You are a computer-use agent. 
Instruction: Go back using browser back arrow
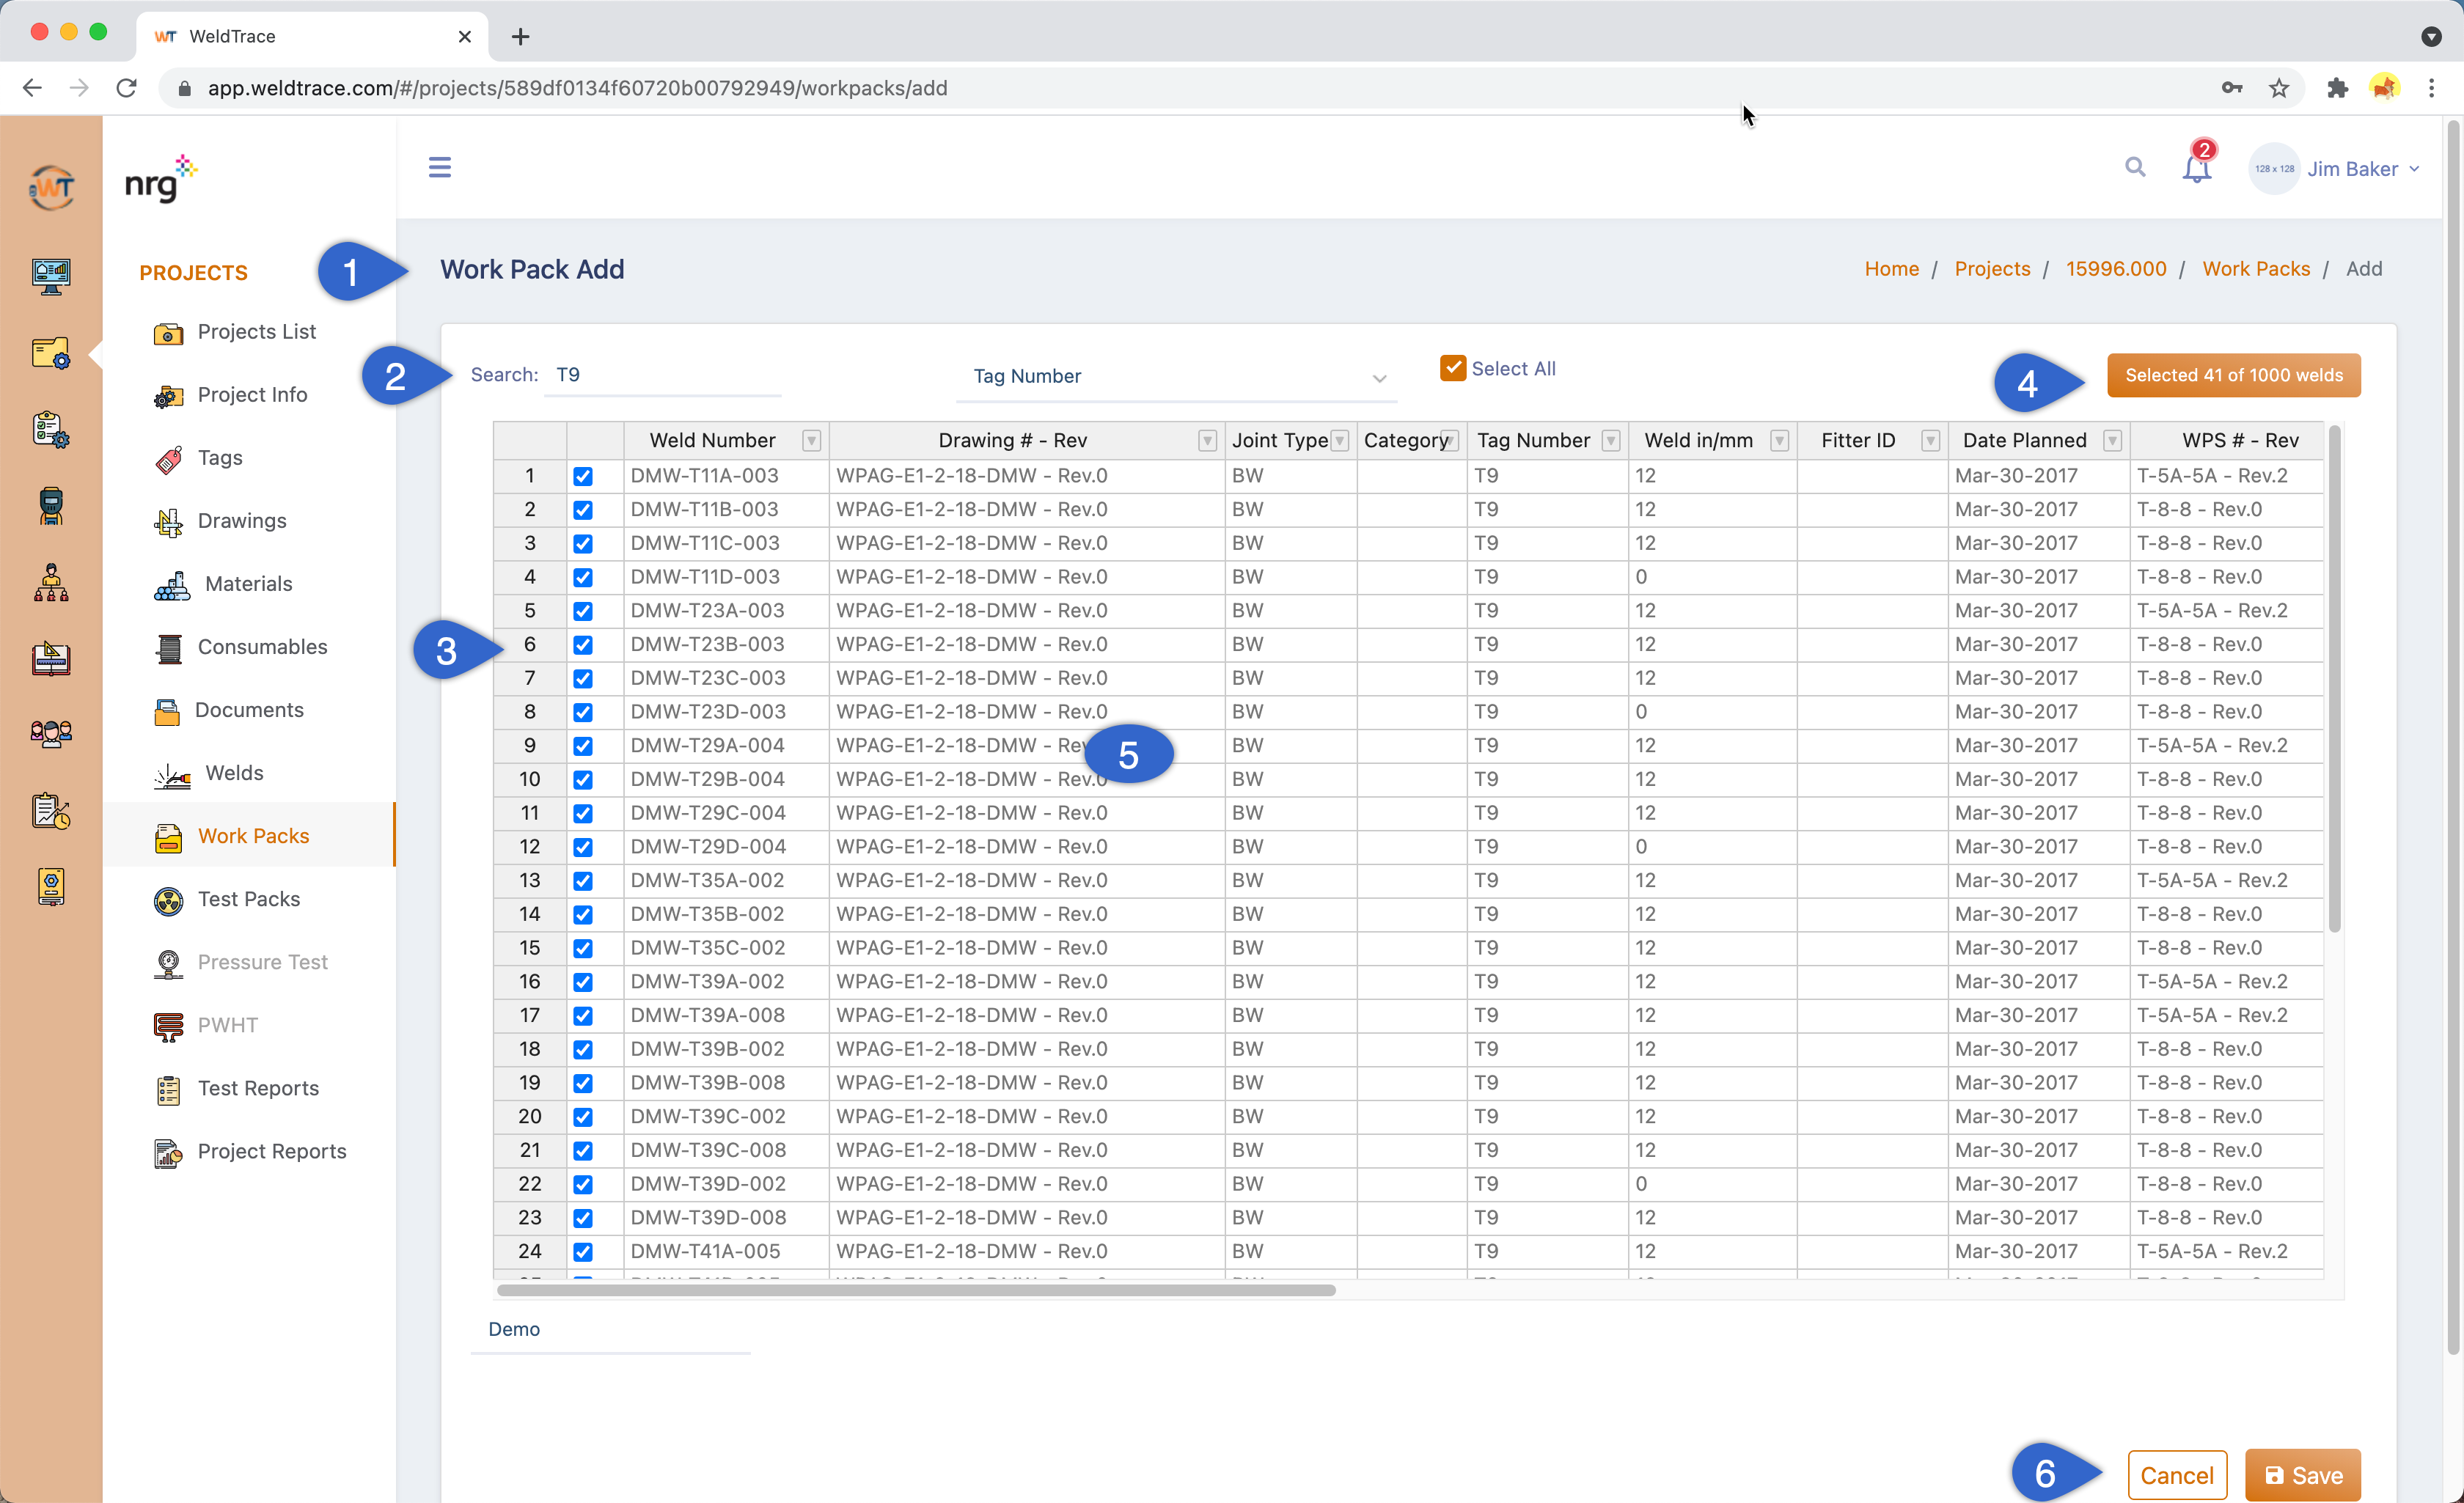coord(32,88)
